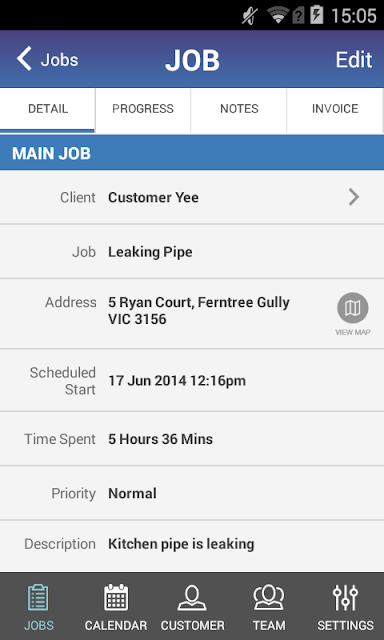Tap the View Map icon

353,308
